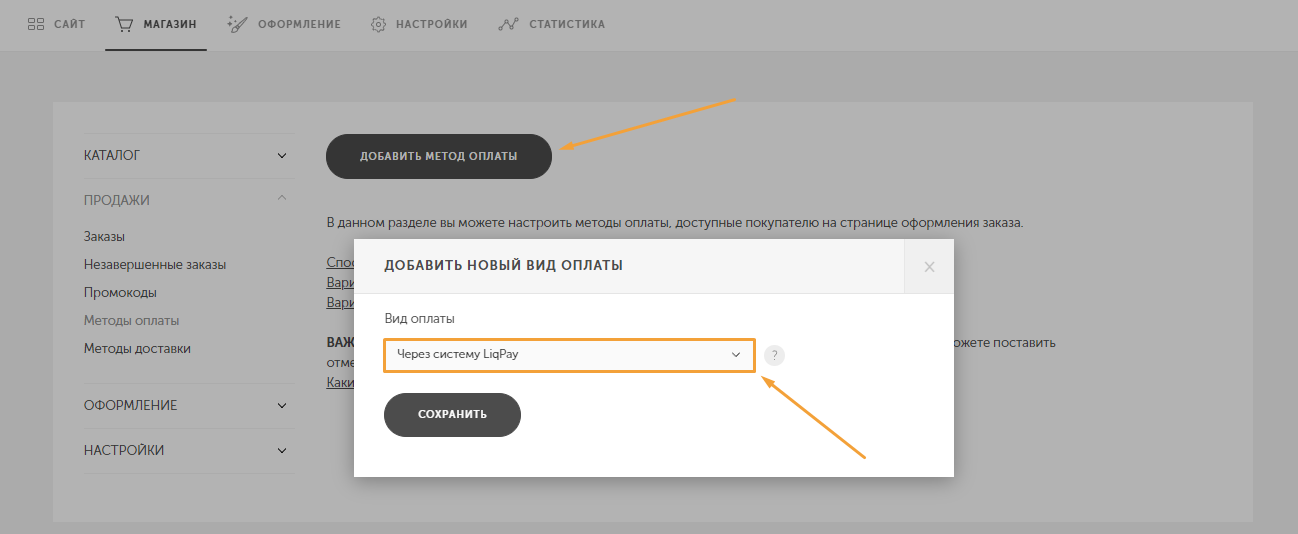
Task: Go to the Настройки top tab
Action: pos(419,24)
